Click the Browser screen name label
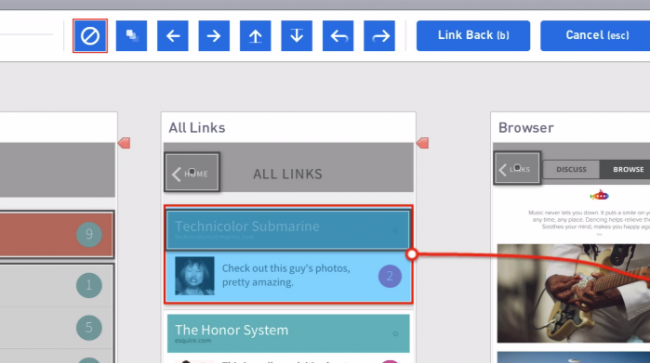The height and width of the screenshot is (363, 650). pos(526,128)
